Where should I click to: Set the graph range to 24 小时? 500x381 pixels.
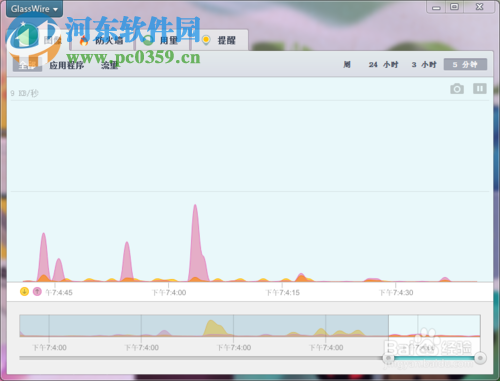click(x=383, y=64)
